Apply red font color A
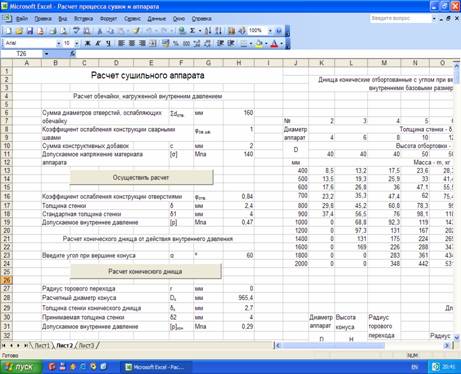Screen dimensions: 461x374 point(274,43)
